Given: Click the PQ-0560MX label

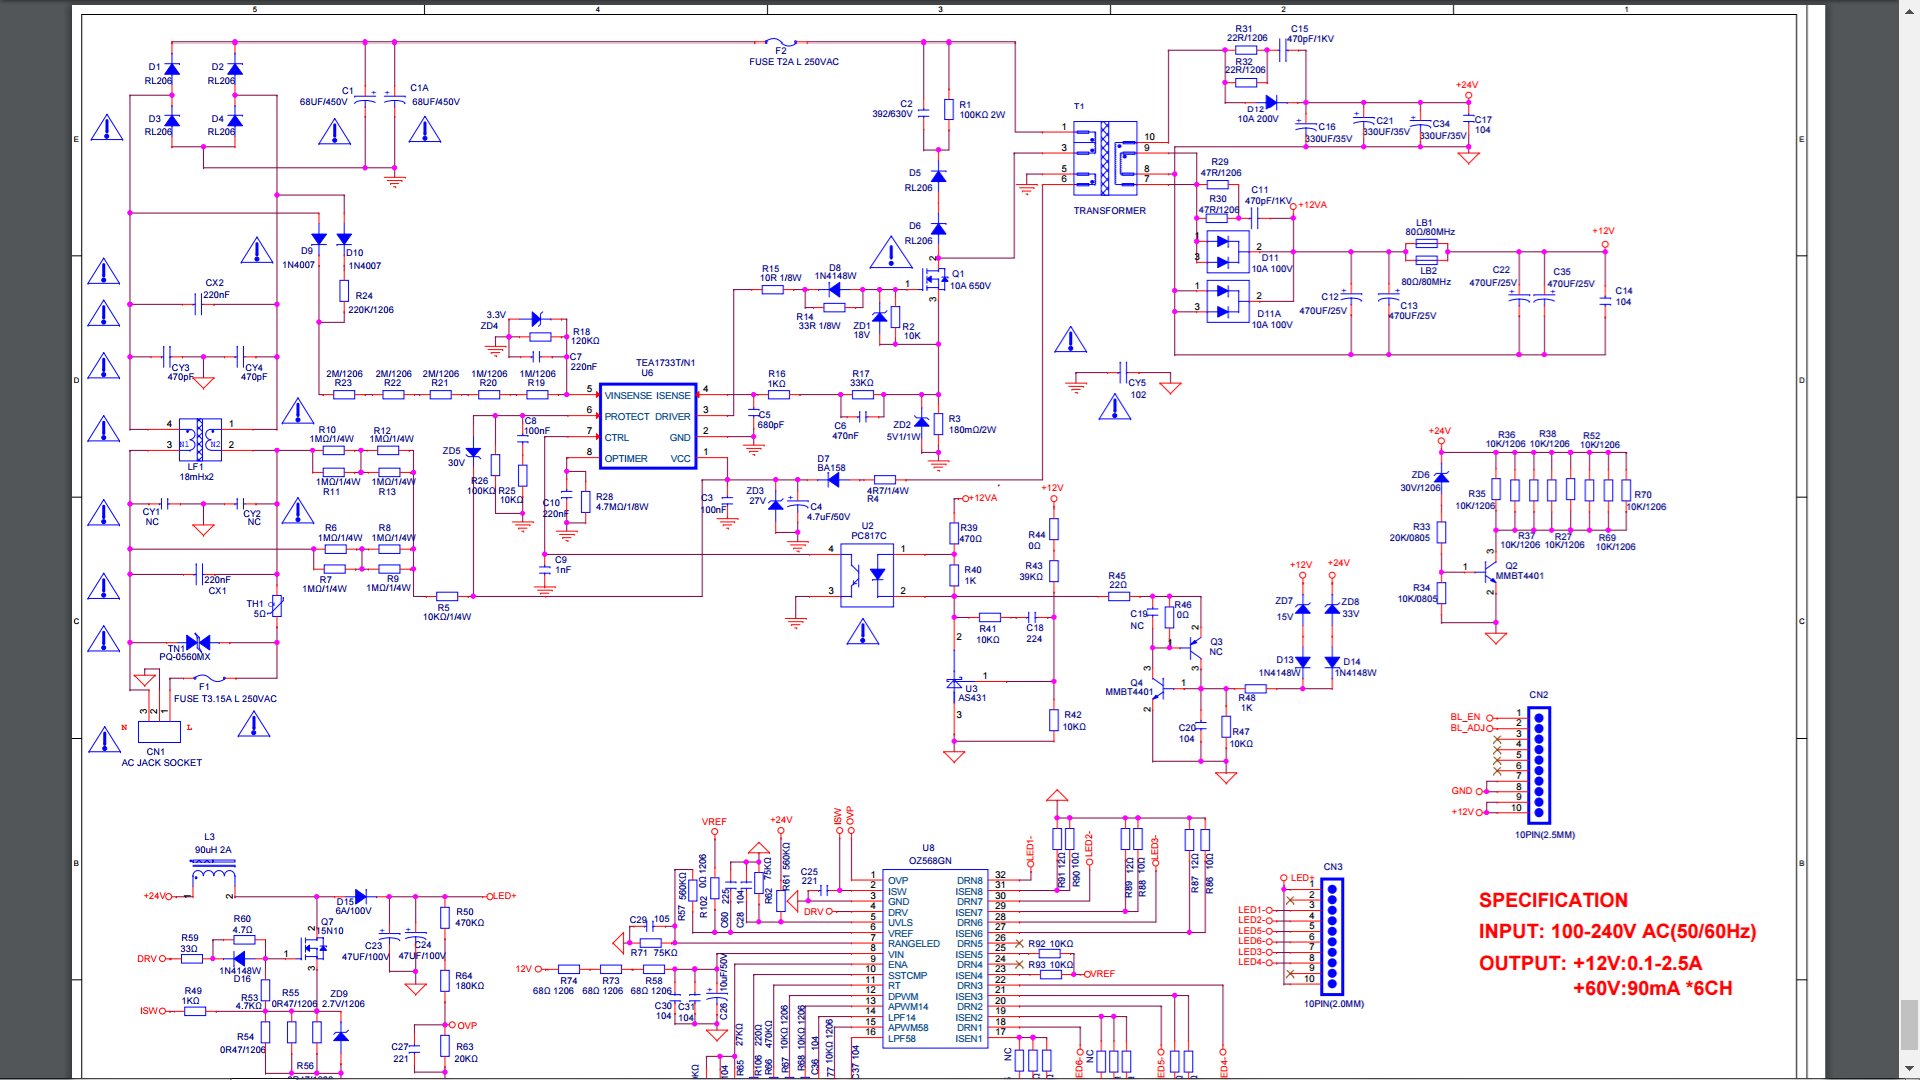Looking at the screenshot, I should click(x=185, y=657).
